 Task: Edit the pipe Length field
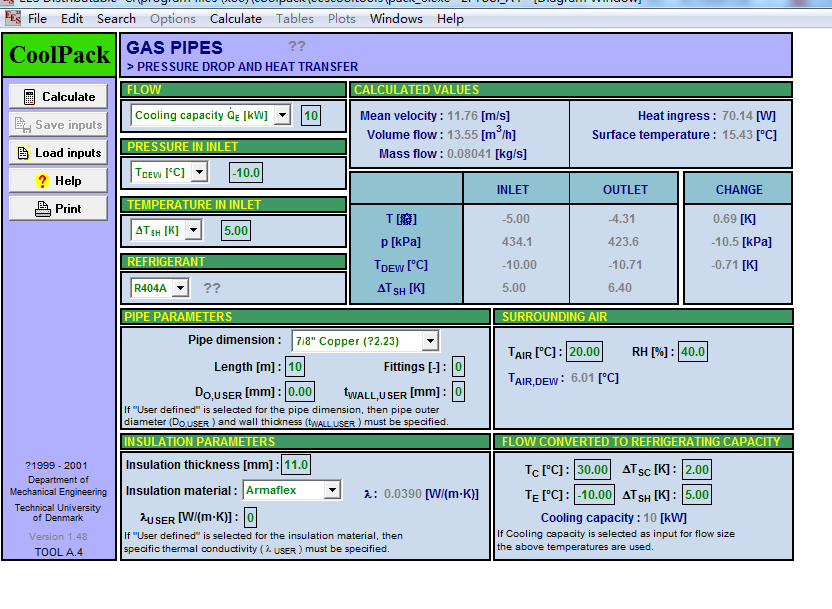(x=294, y=367)
